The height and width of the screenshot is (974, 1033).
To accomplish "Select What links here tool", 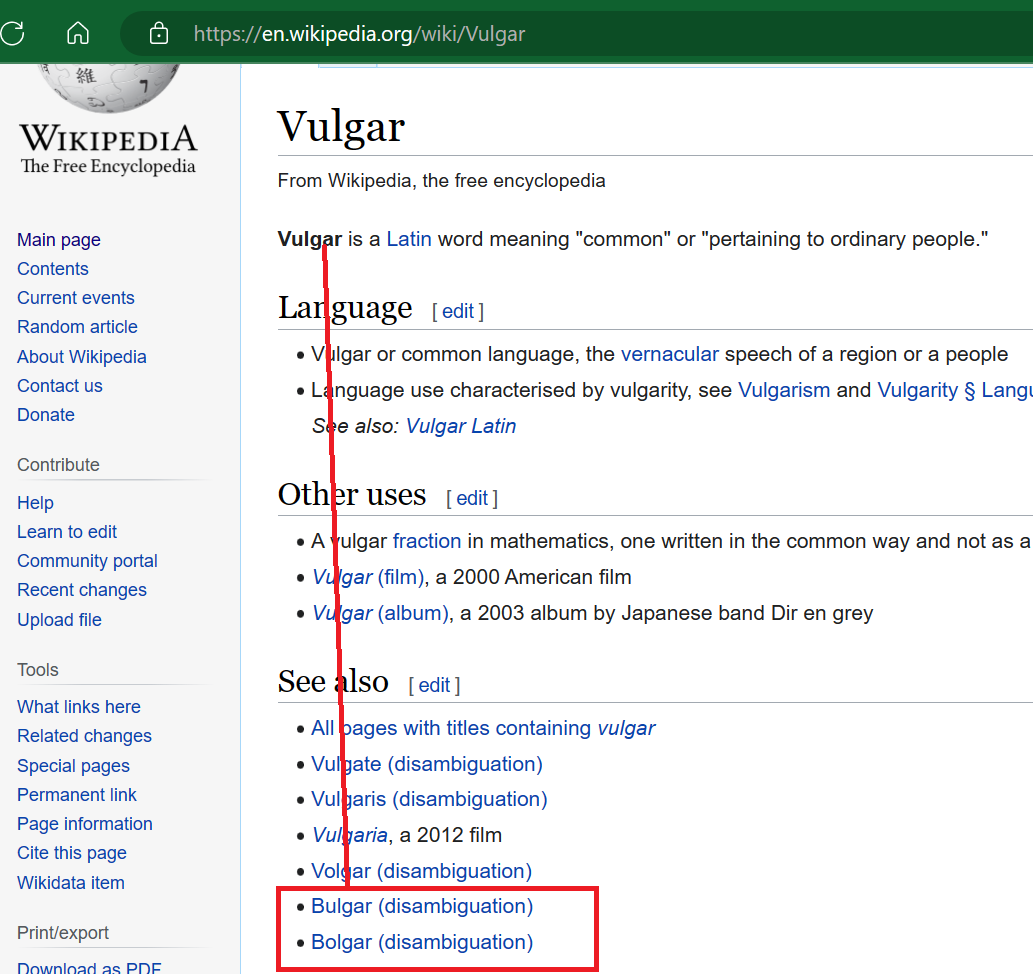I will coord(79,707).
